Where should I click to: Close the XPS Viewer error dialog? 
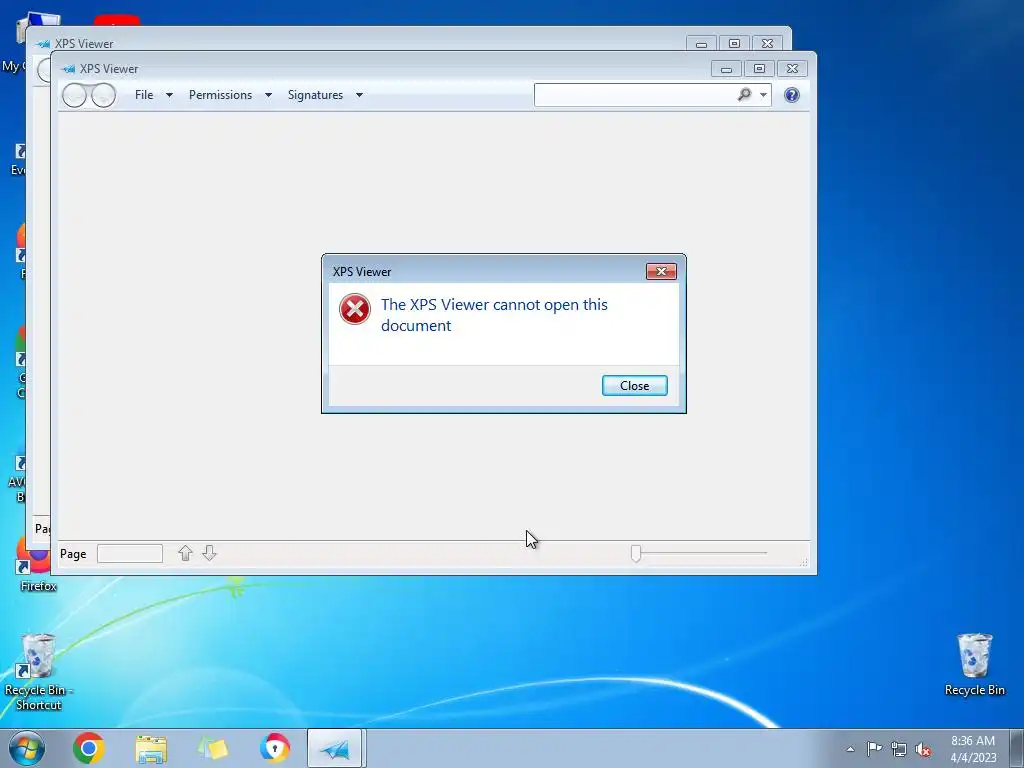634,385
